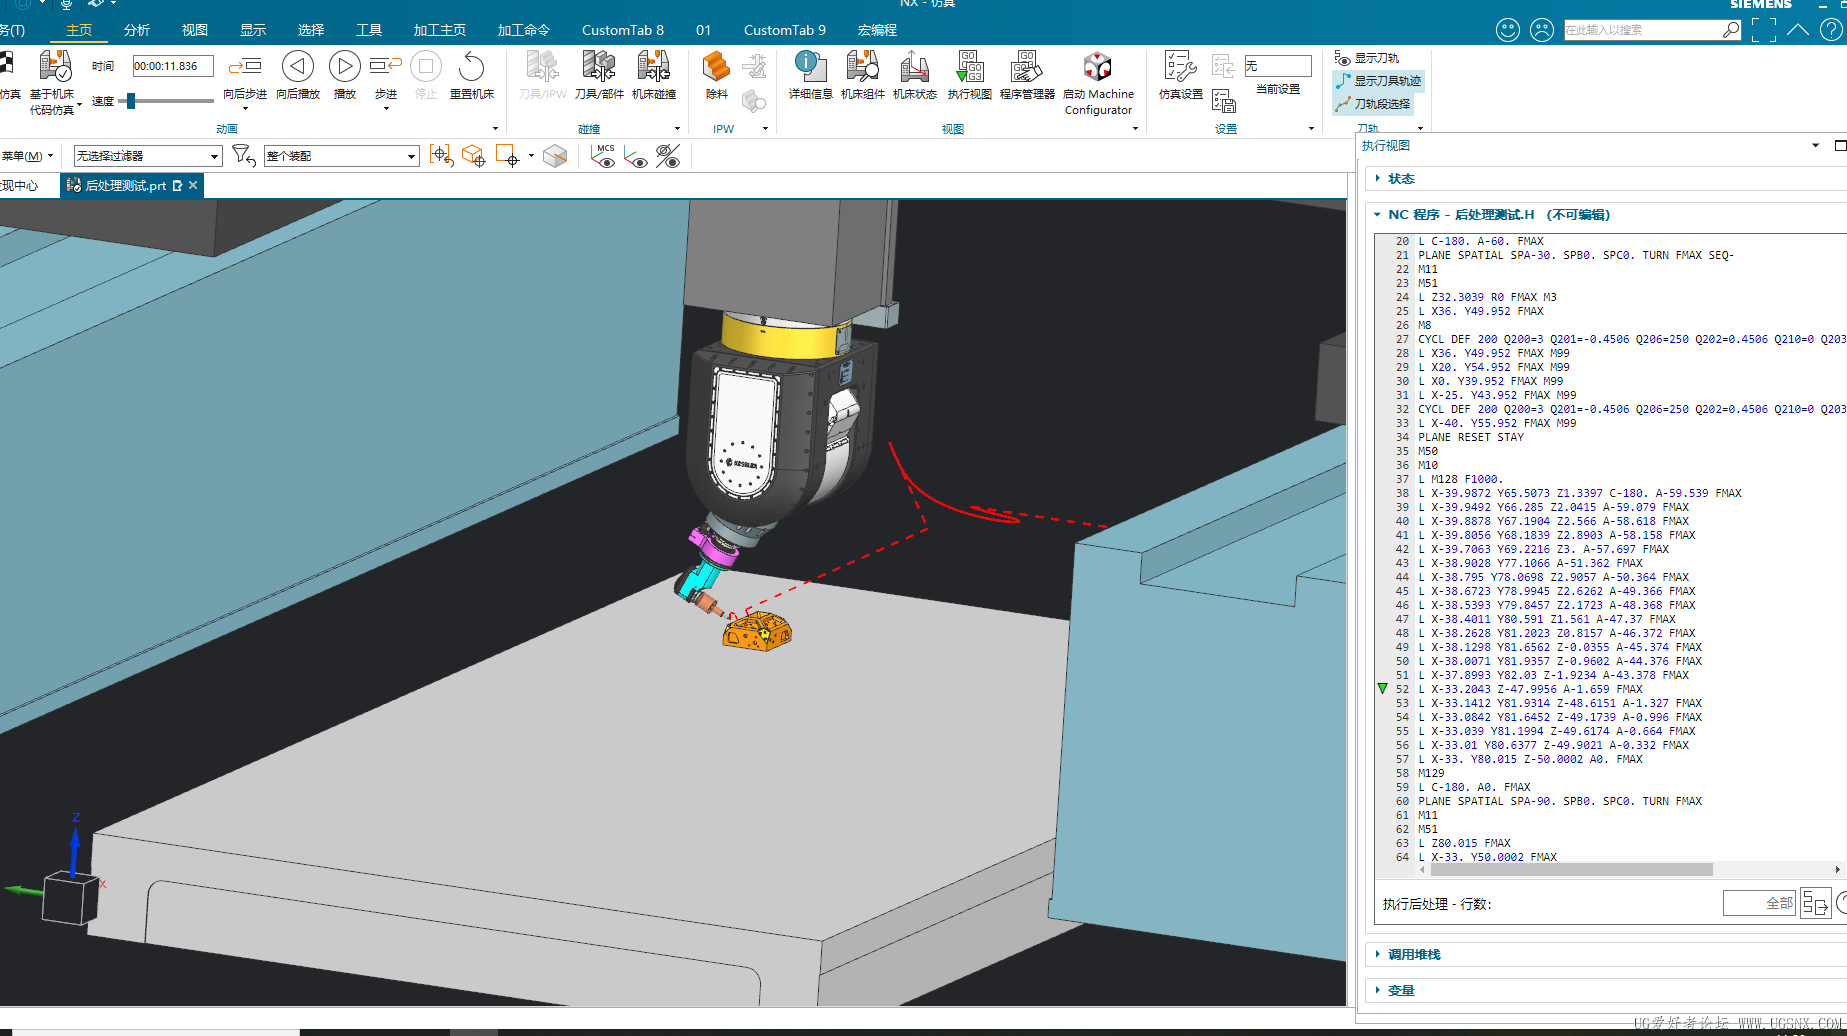Switch to the 分析 ribbon tab
1847x1036 pixels.
click(137, 30)
